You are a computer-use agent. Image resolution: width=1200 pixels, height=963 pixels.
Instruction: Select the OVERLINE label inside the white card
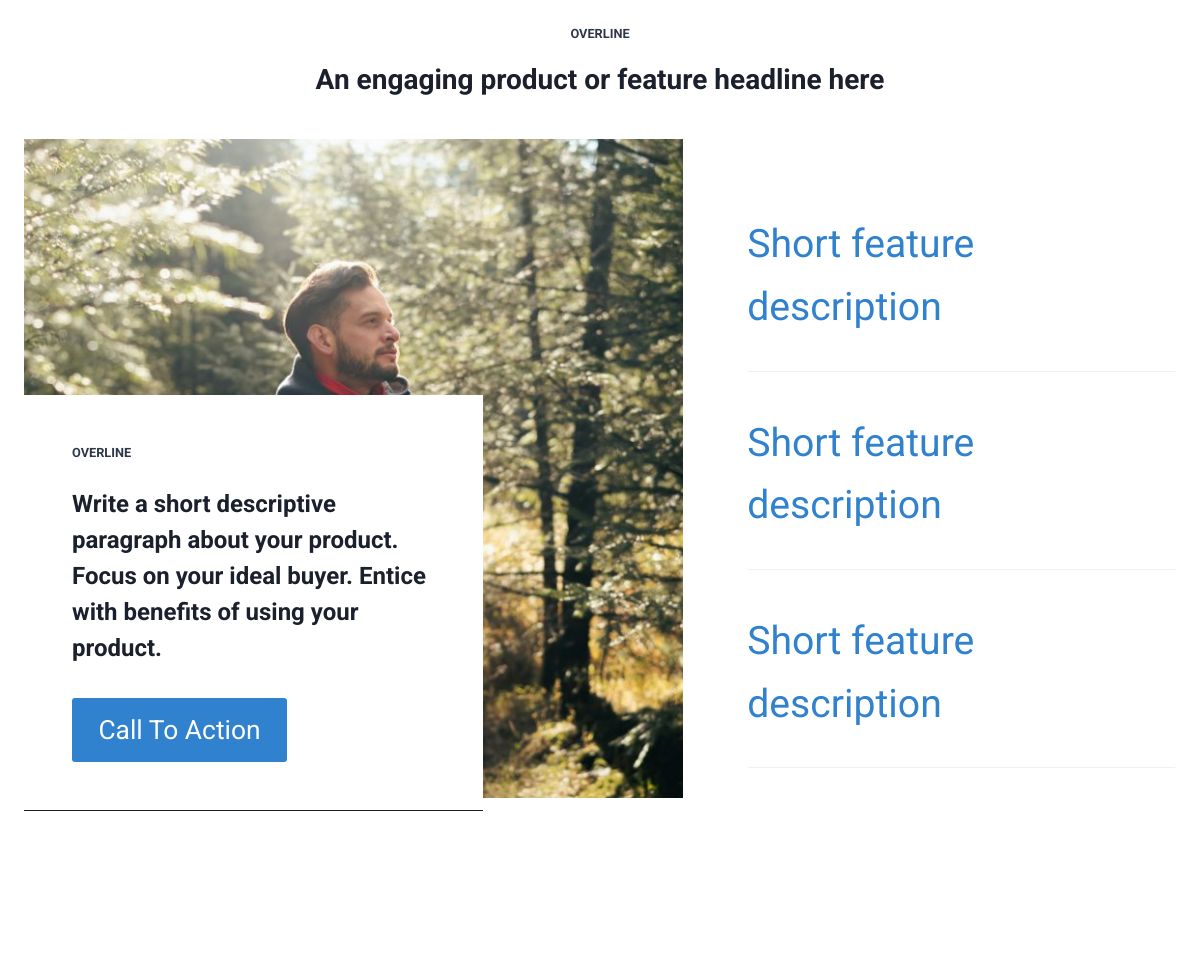[102, 453]
